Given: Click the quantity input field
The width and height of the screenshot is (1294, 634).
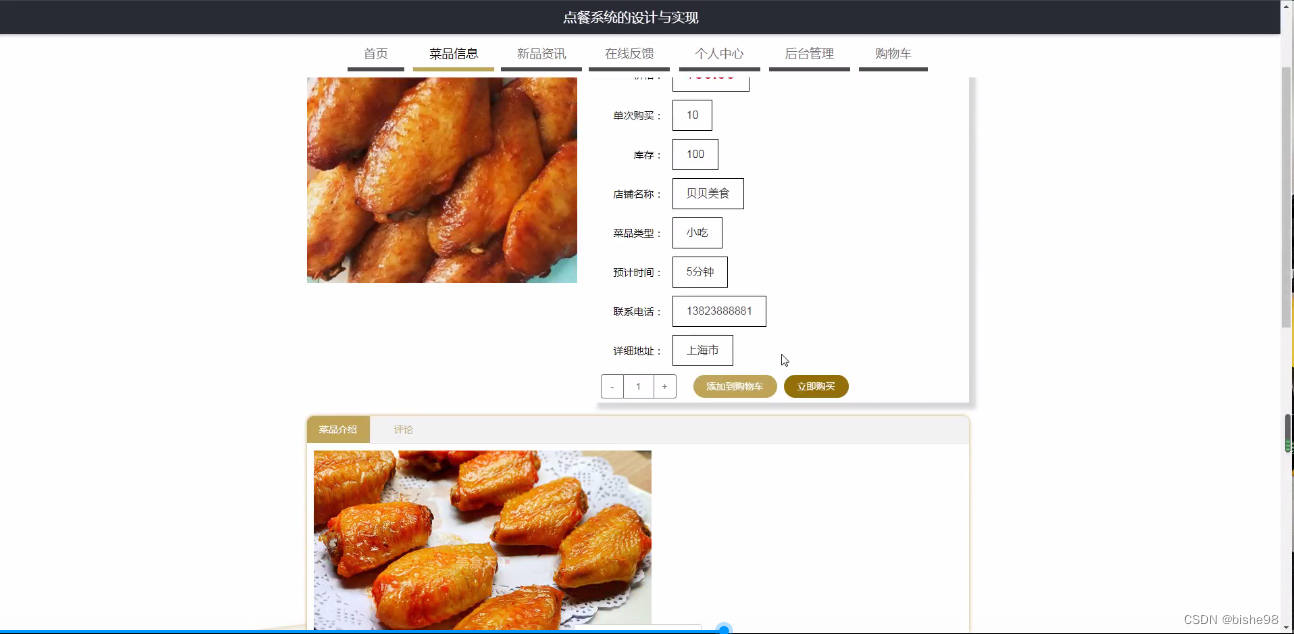Looking at the screenshot, I should click(637, 385).
